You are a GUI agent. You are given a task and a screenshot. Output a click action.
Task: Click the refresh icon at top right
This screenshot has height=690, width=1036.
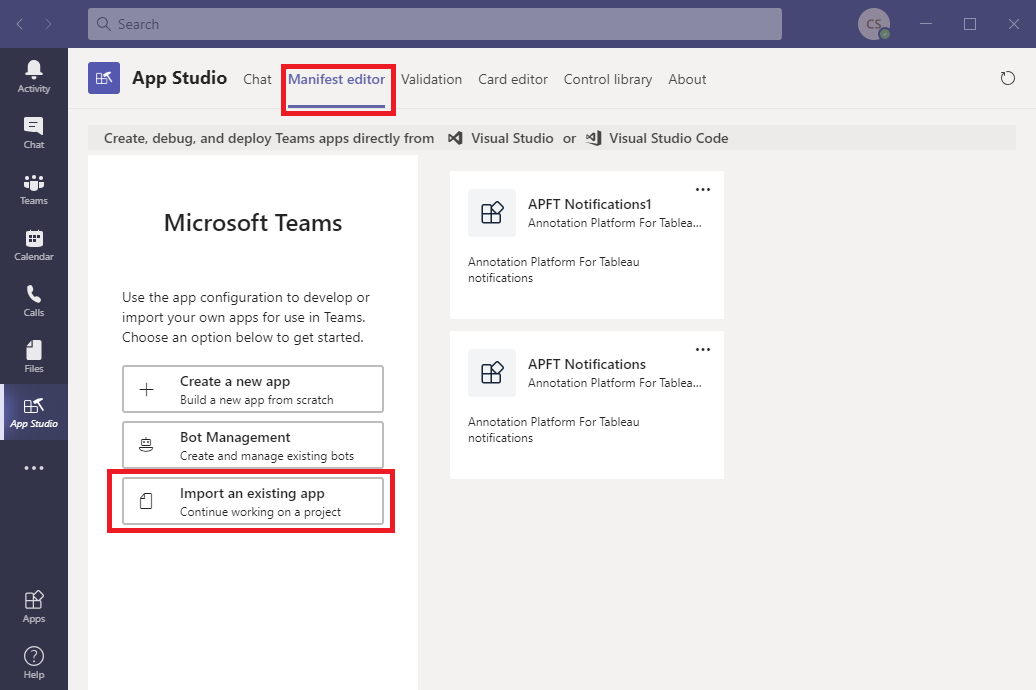[x=1008, y=78]
